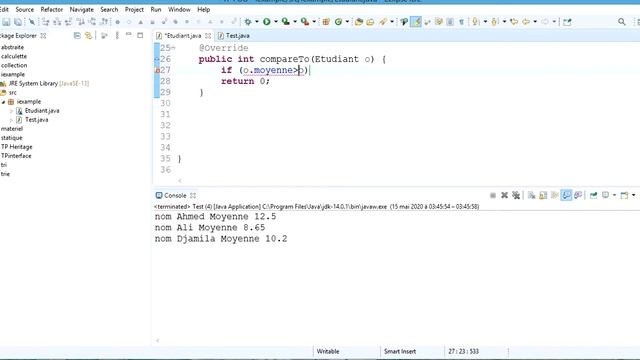Toggle Show Console on standard output
Screen dimensions: 640x360
pyautogui.click(x=566, y=196)
